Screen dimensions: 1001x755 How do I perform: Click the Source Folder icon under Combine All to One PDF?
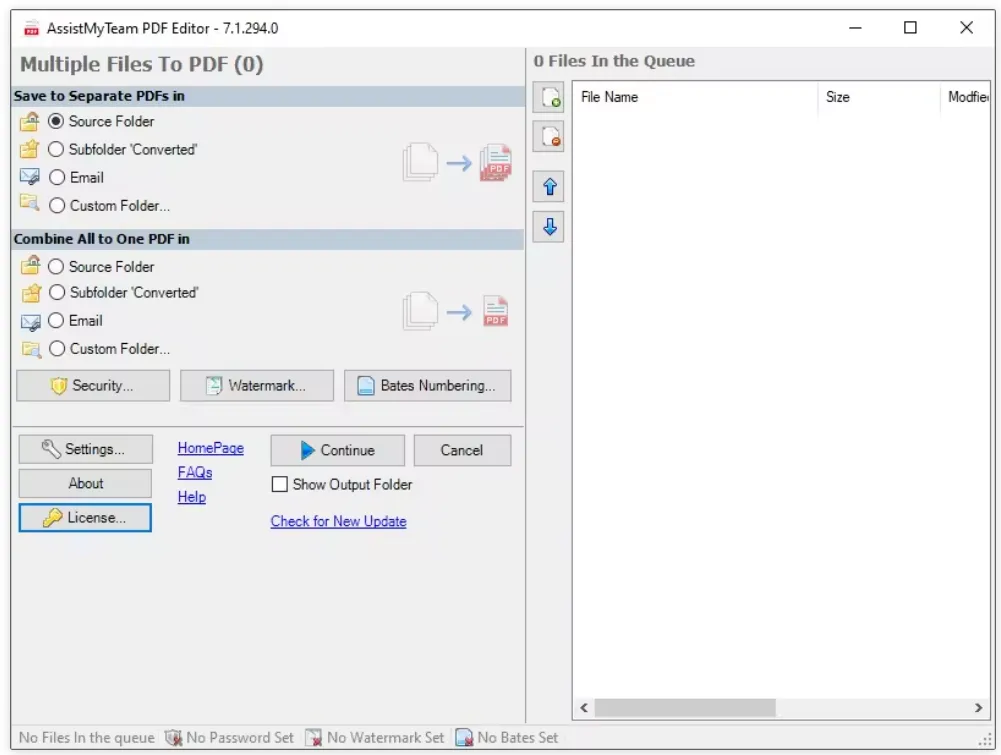[30, 265]
